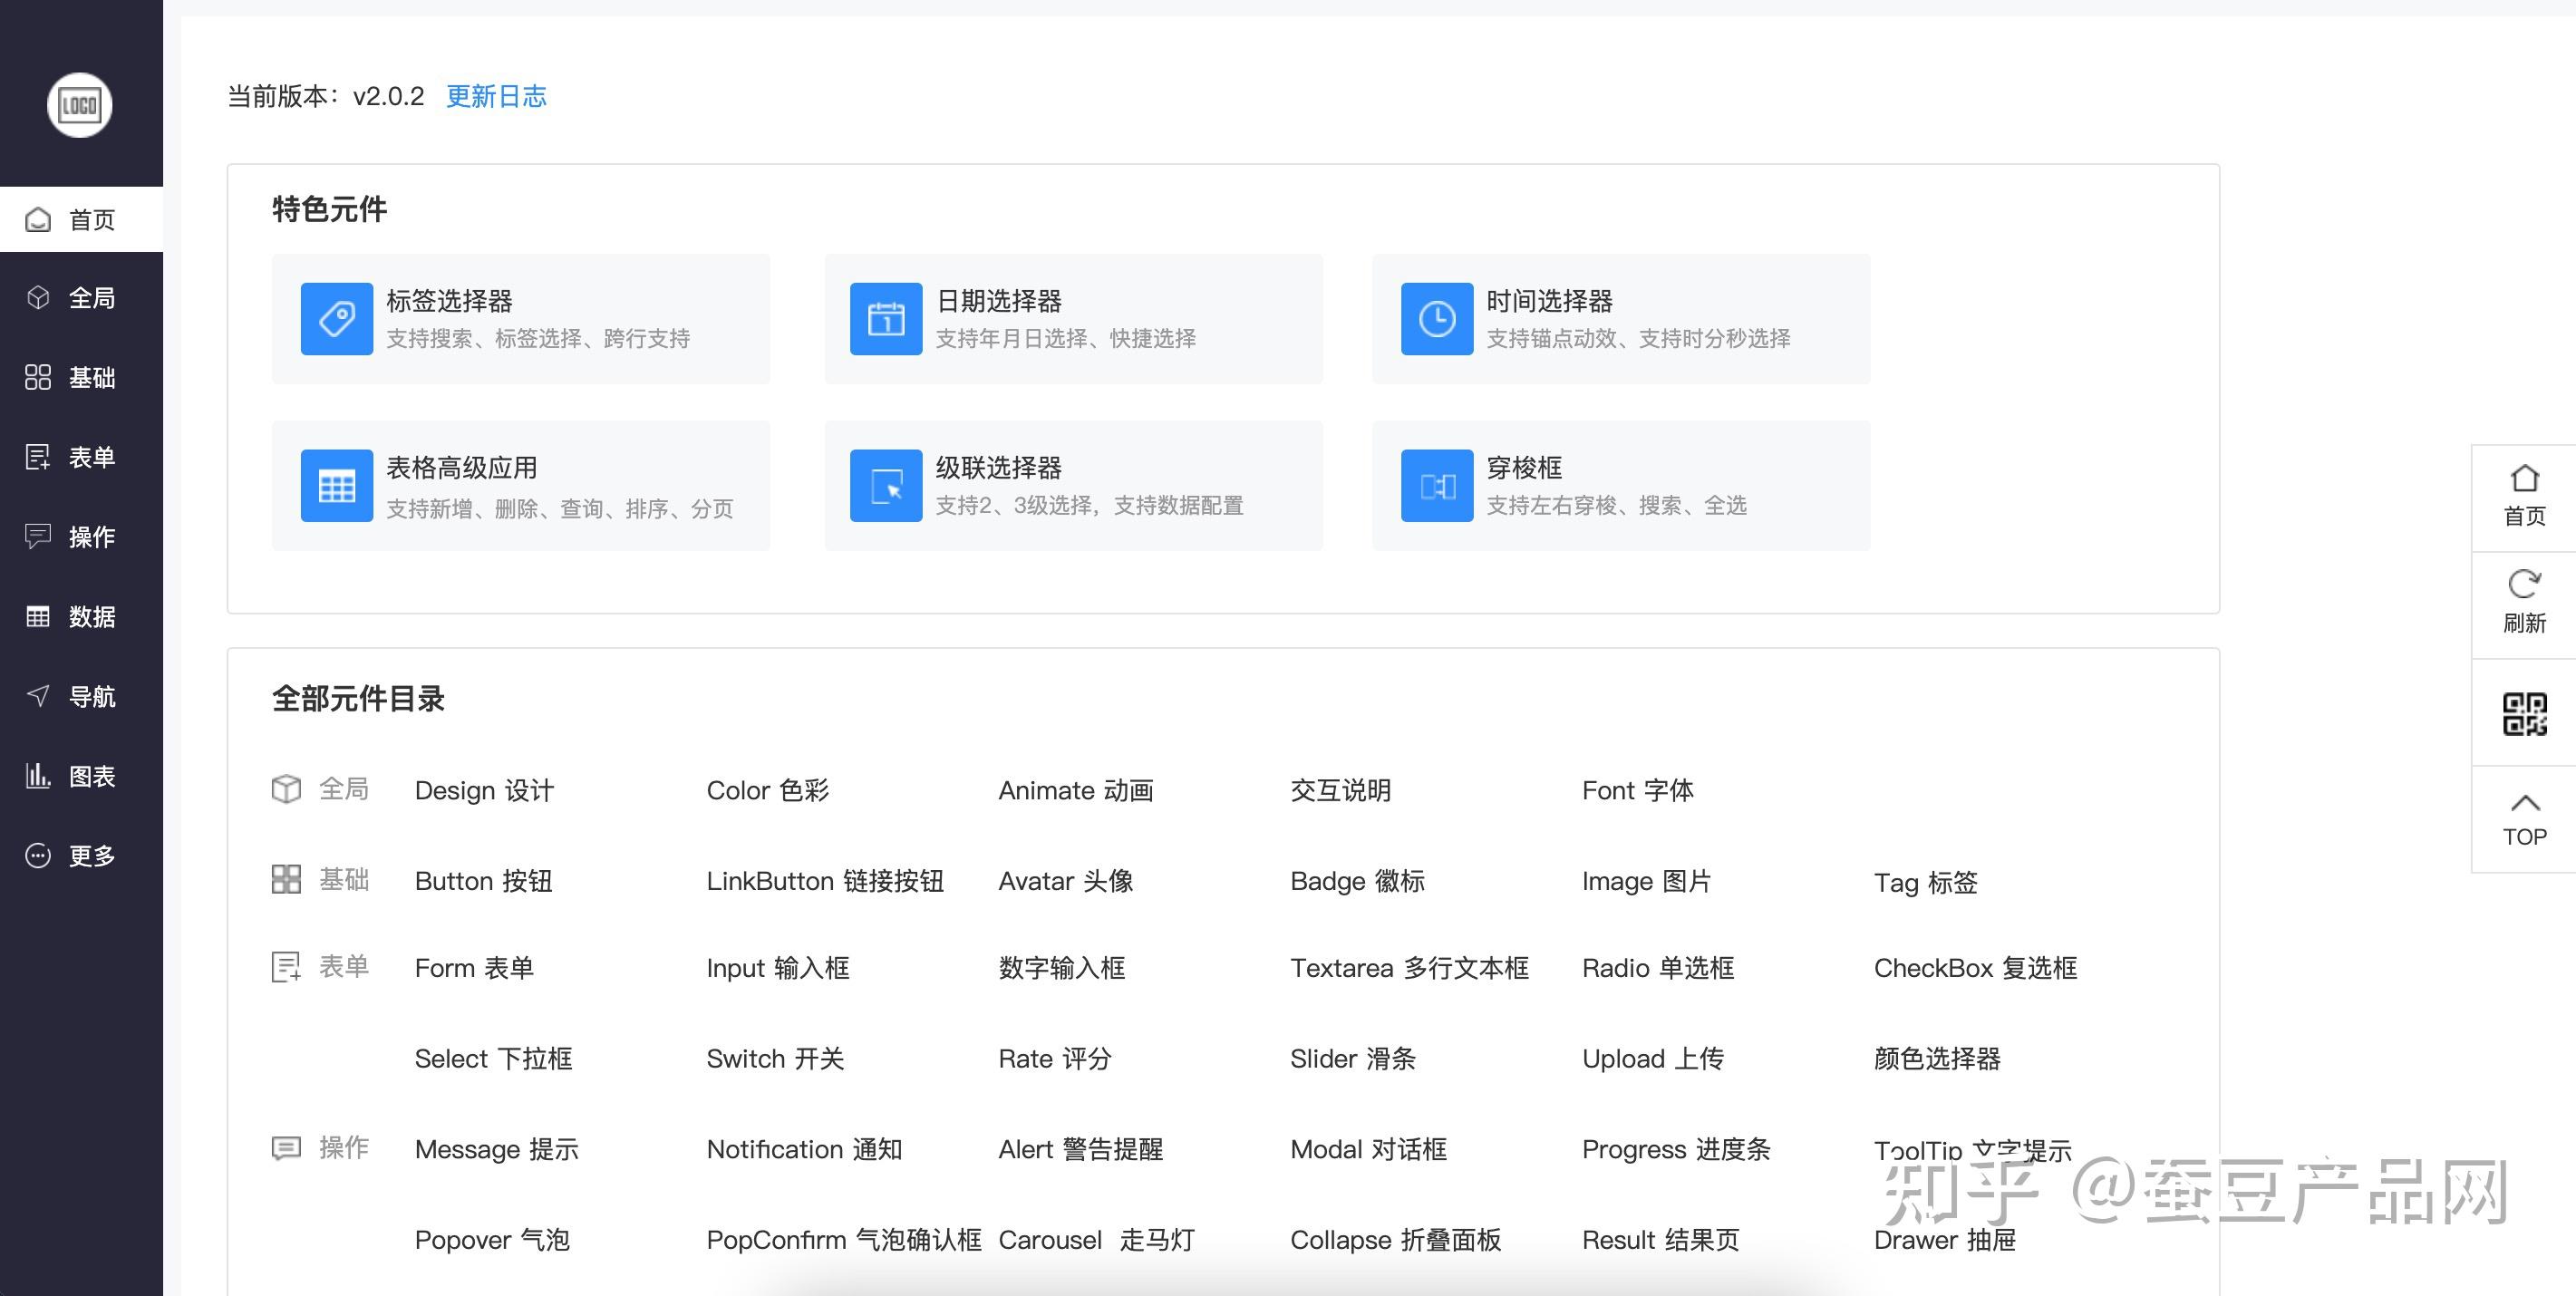The height and width of the screenshot is (1296, 2576).
Task: Click the transfer icon on the 穿梭框 card
Action: pos(1436,485)
